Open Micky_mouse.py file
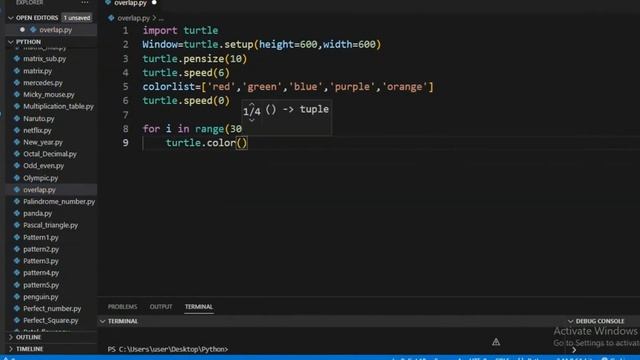Viewport: 640px width, 360px height. 49,95
